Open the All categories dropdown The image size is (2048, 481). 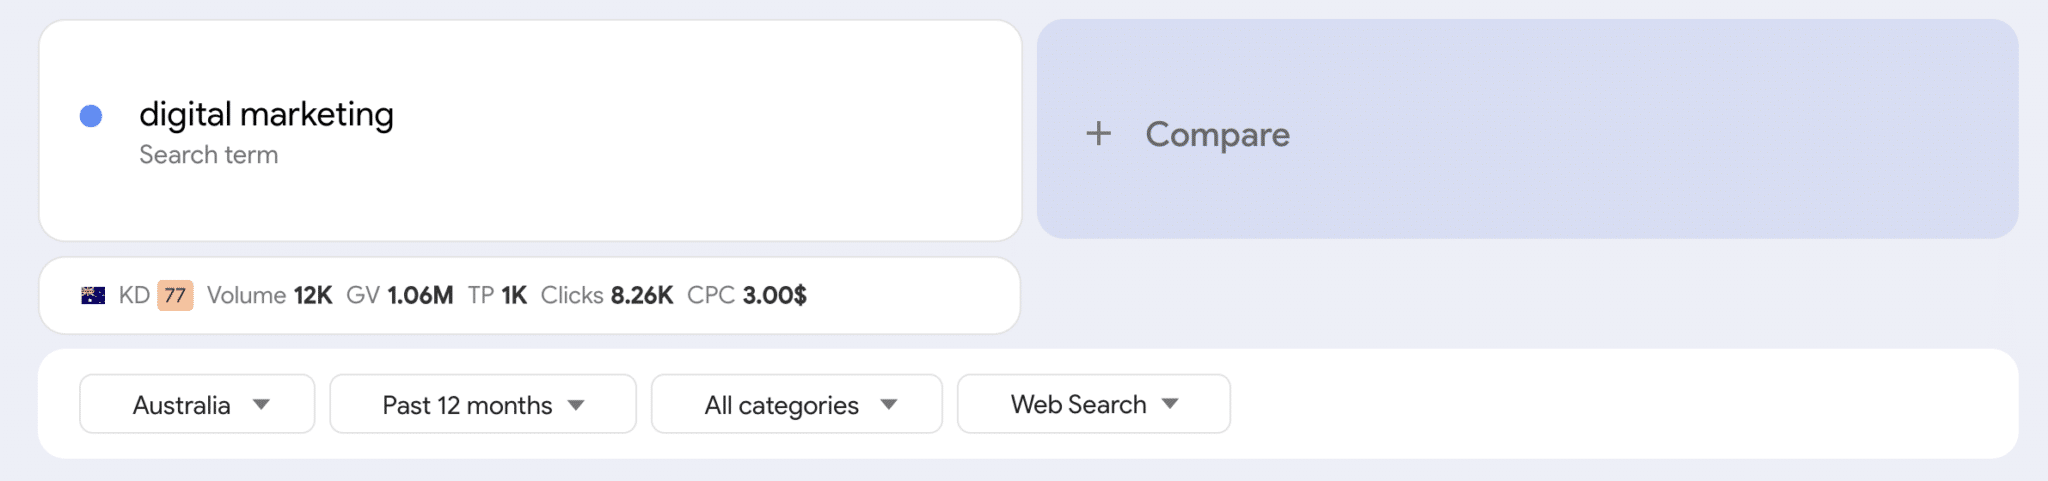[x=796, y=404]
